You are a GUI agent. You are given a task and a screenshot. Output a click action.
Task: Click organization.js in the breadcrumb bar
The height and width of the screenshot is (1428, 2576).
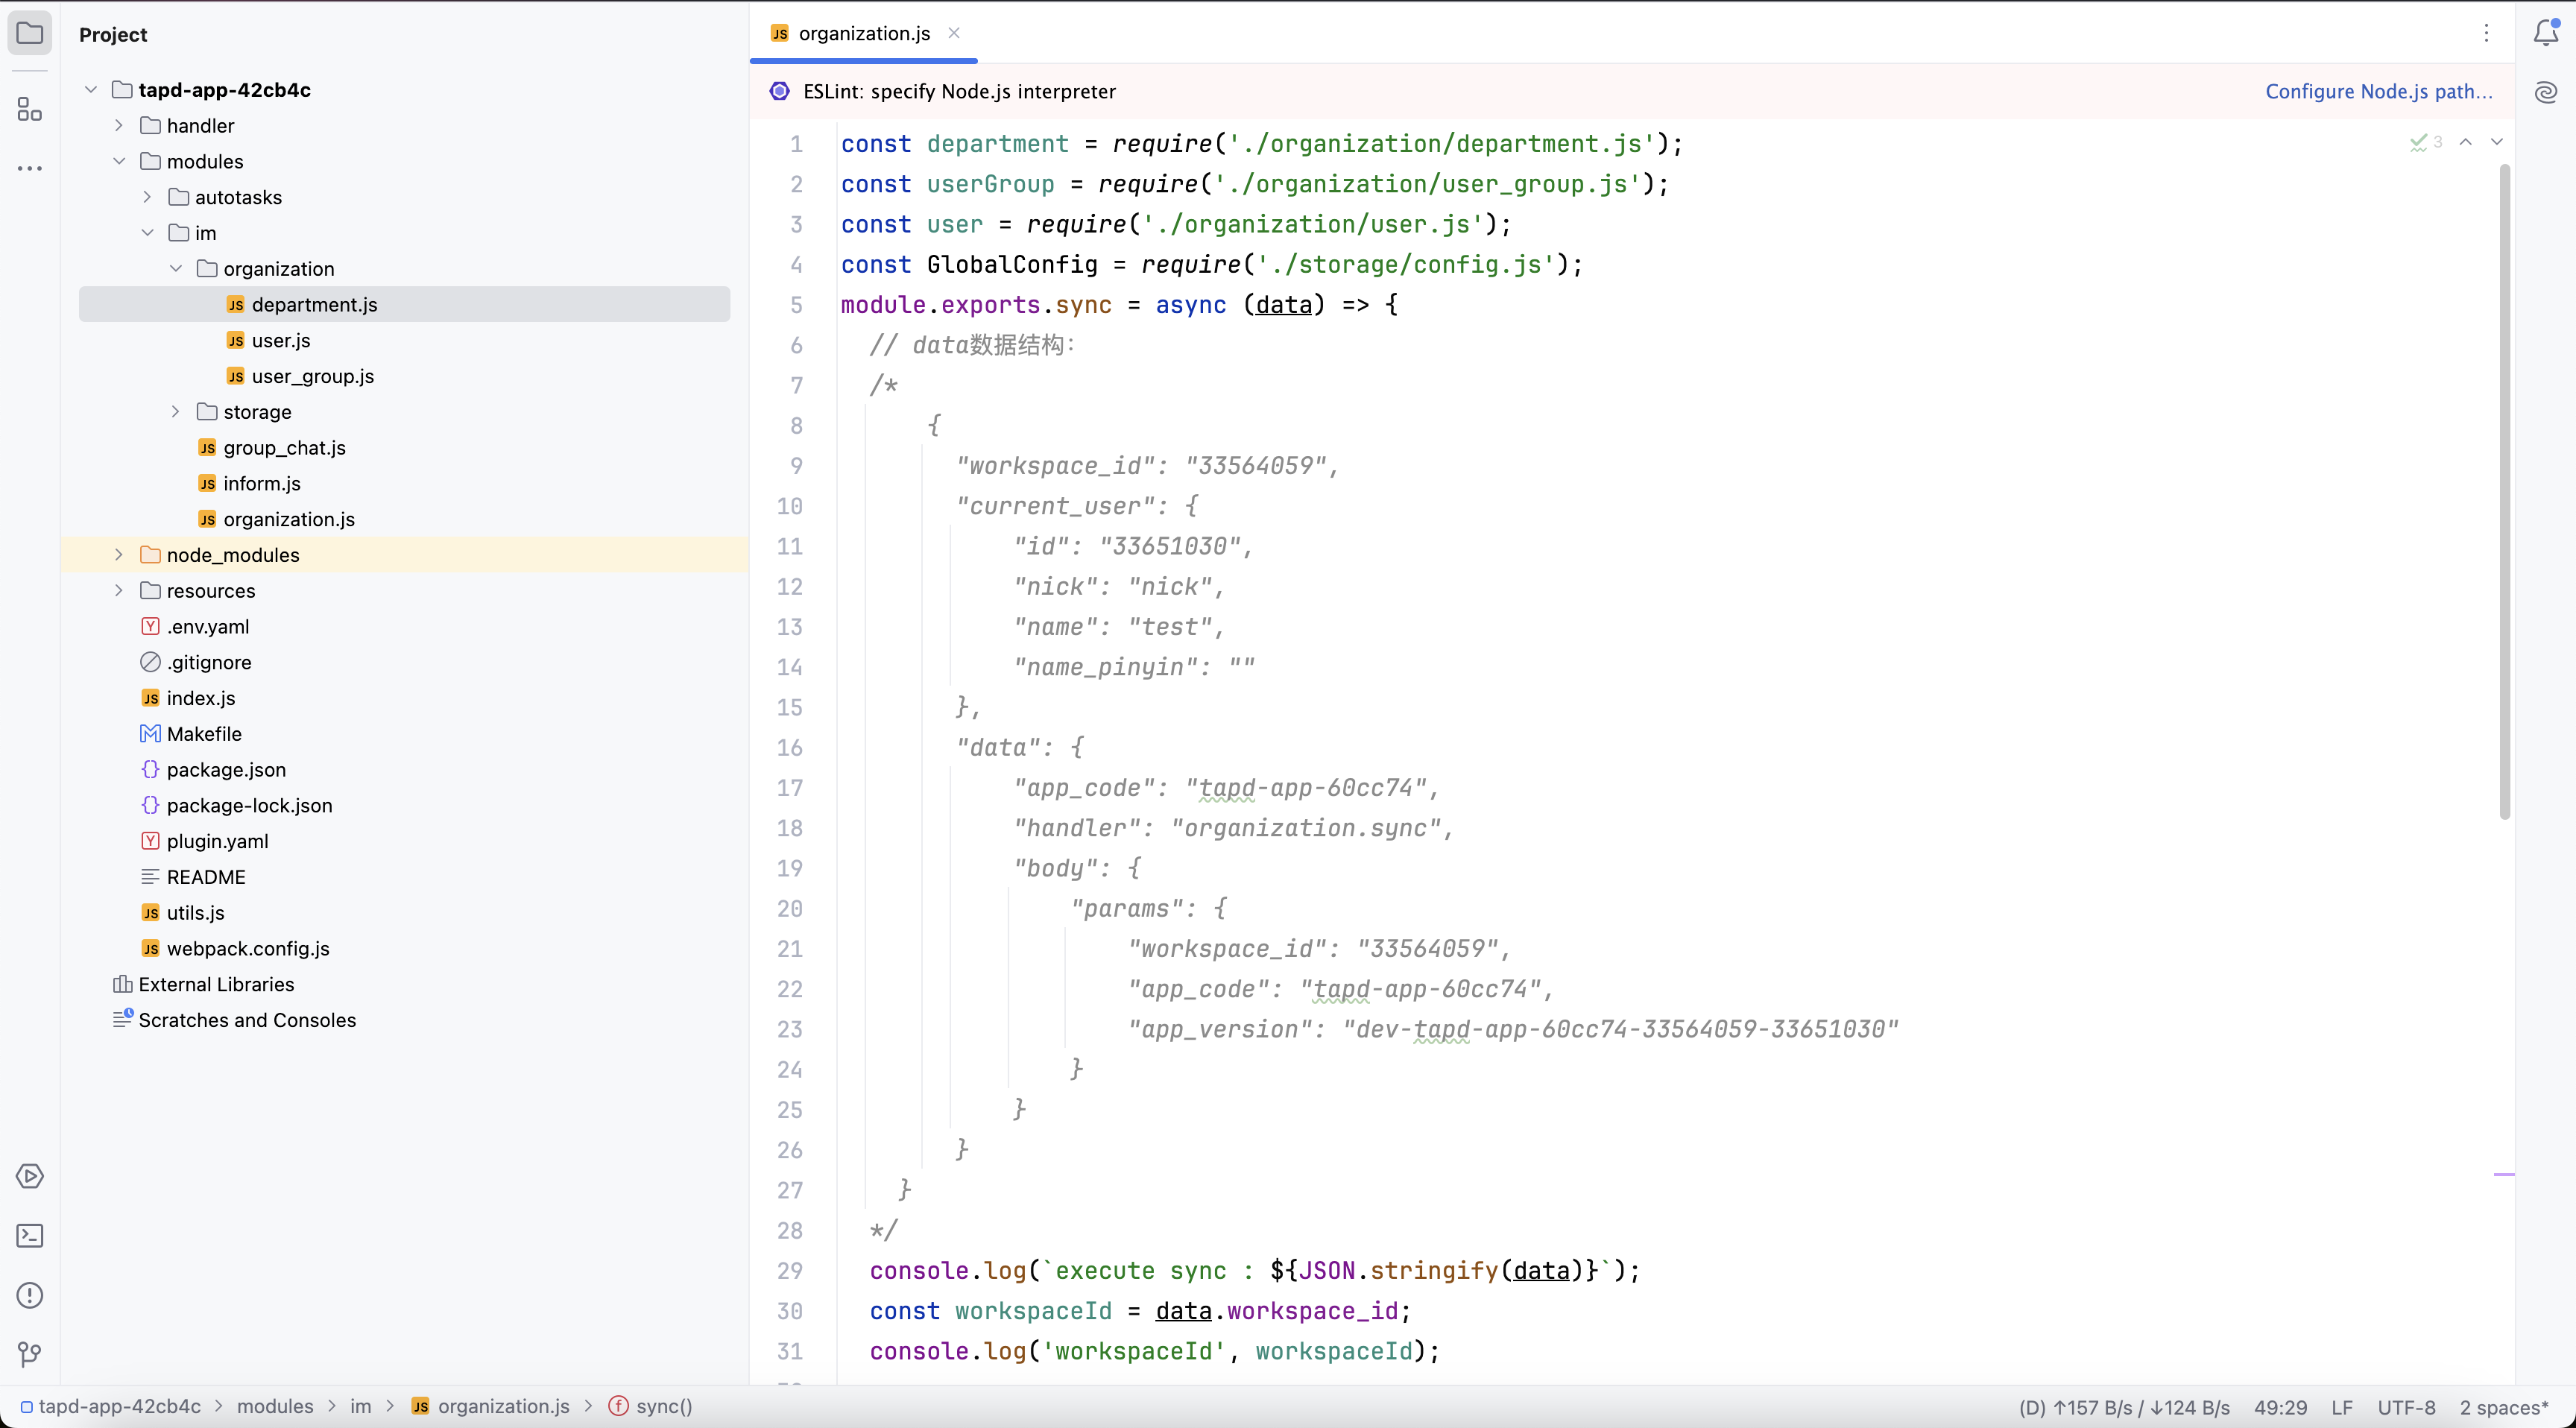[x=504, y=1406]
